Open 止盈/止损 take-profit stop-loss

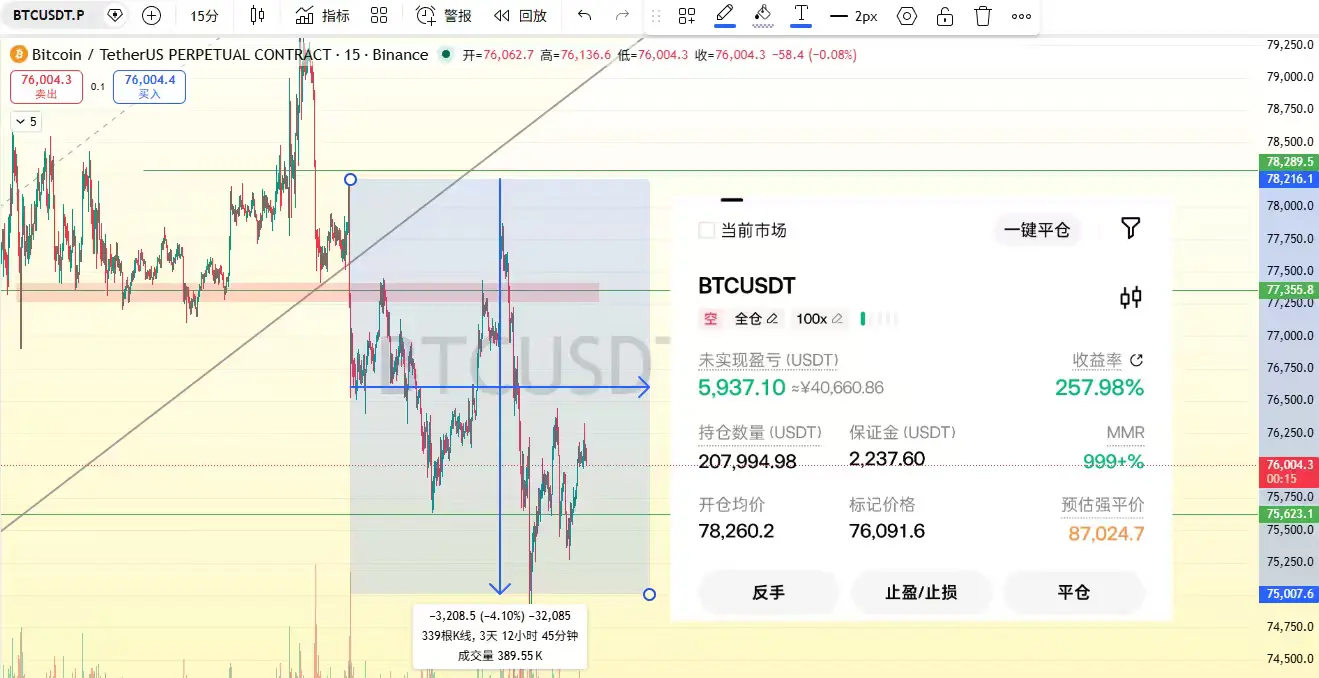click(921, 592)
